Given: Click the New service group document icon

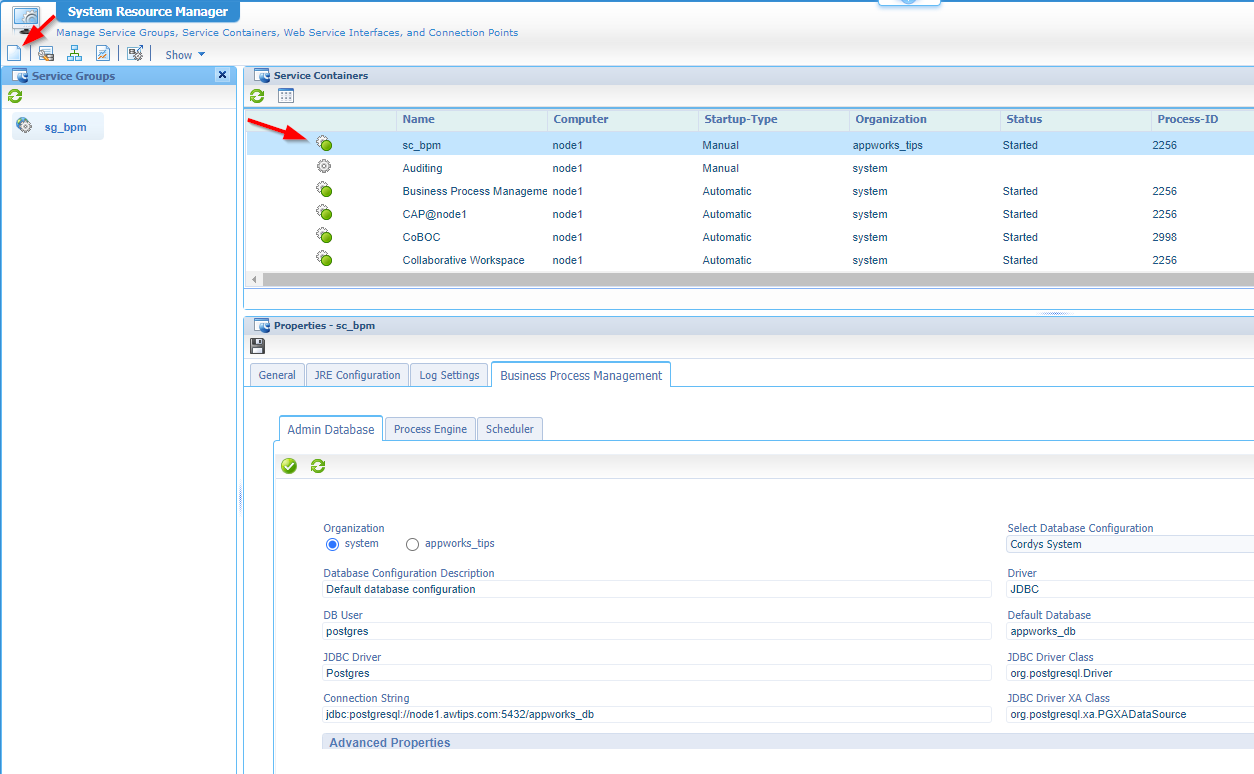Looking at the screenshot, I should [x=14, y=54].
